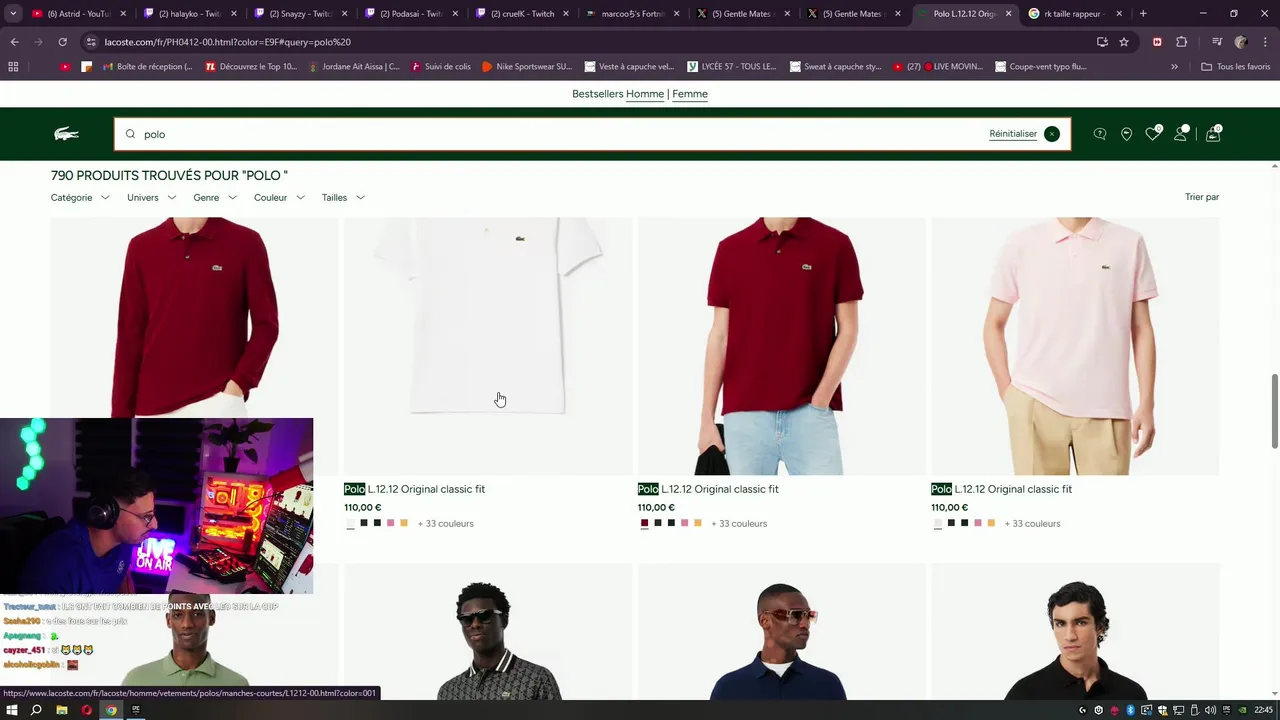1280x720 pixels.
Task: Open the Epic Games taskbar icon
Action: [136, 710]
